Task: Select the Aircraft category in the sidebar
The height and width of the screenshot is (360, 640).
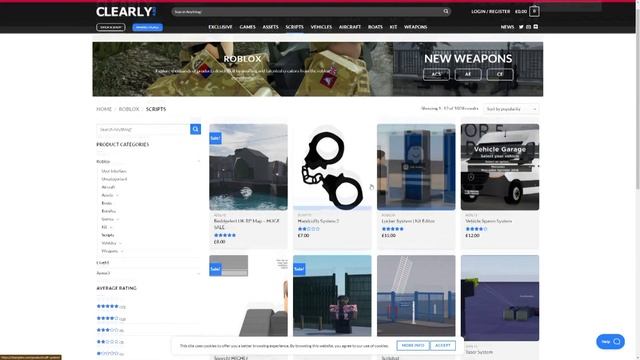Action: (108, 187)
